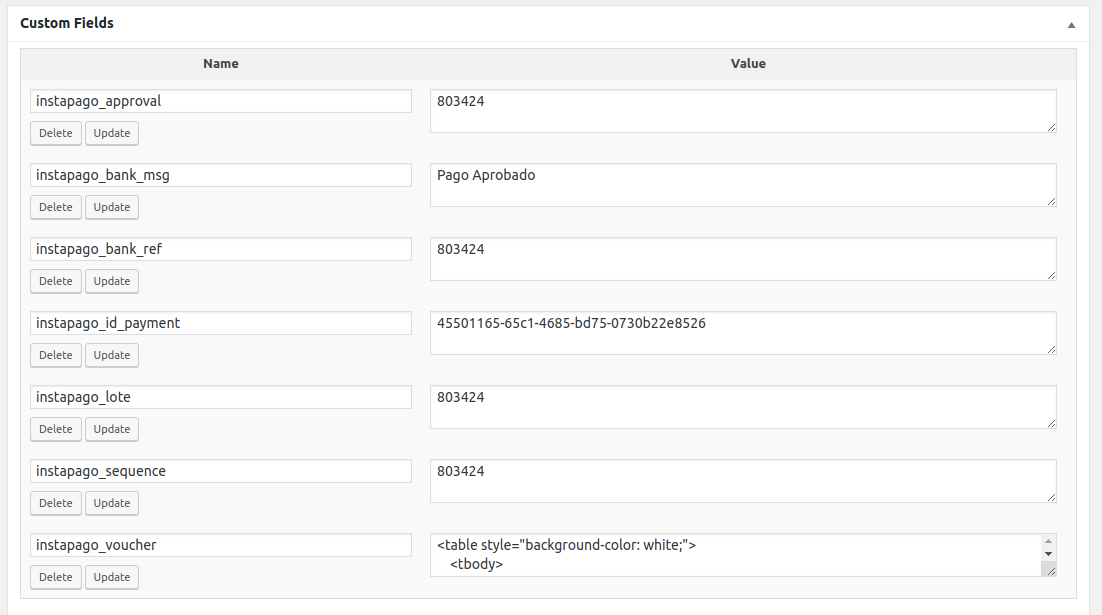Viewport: 1102px width, 615px height.
Task: Delete the instapago_bank_msg field
Action: pos(56,207)
